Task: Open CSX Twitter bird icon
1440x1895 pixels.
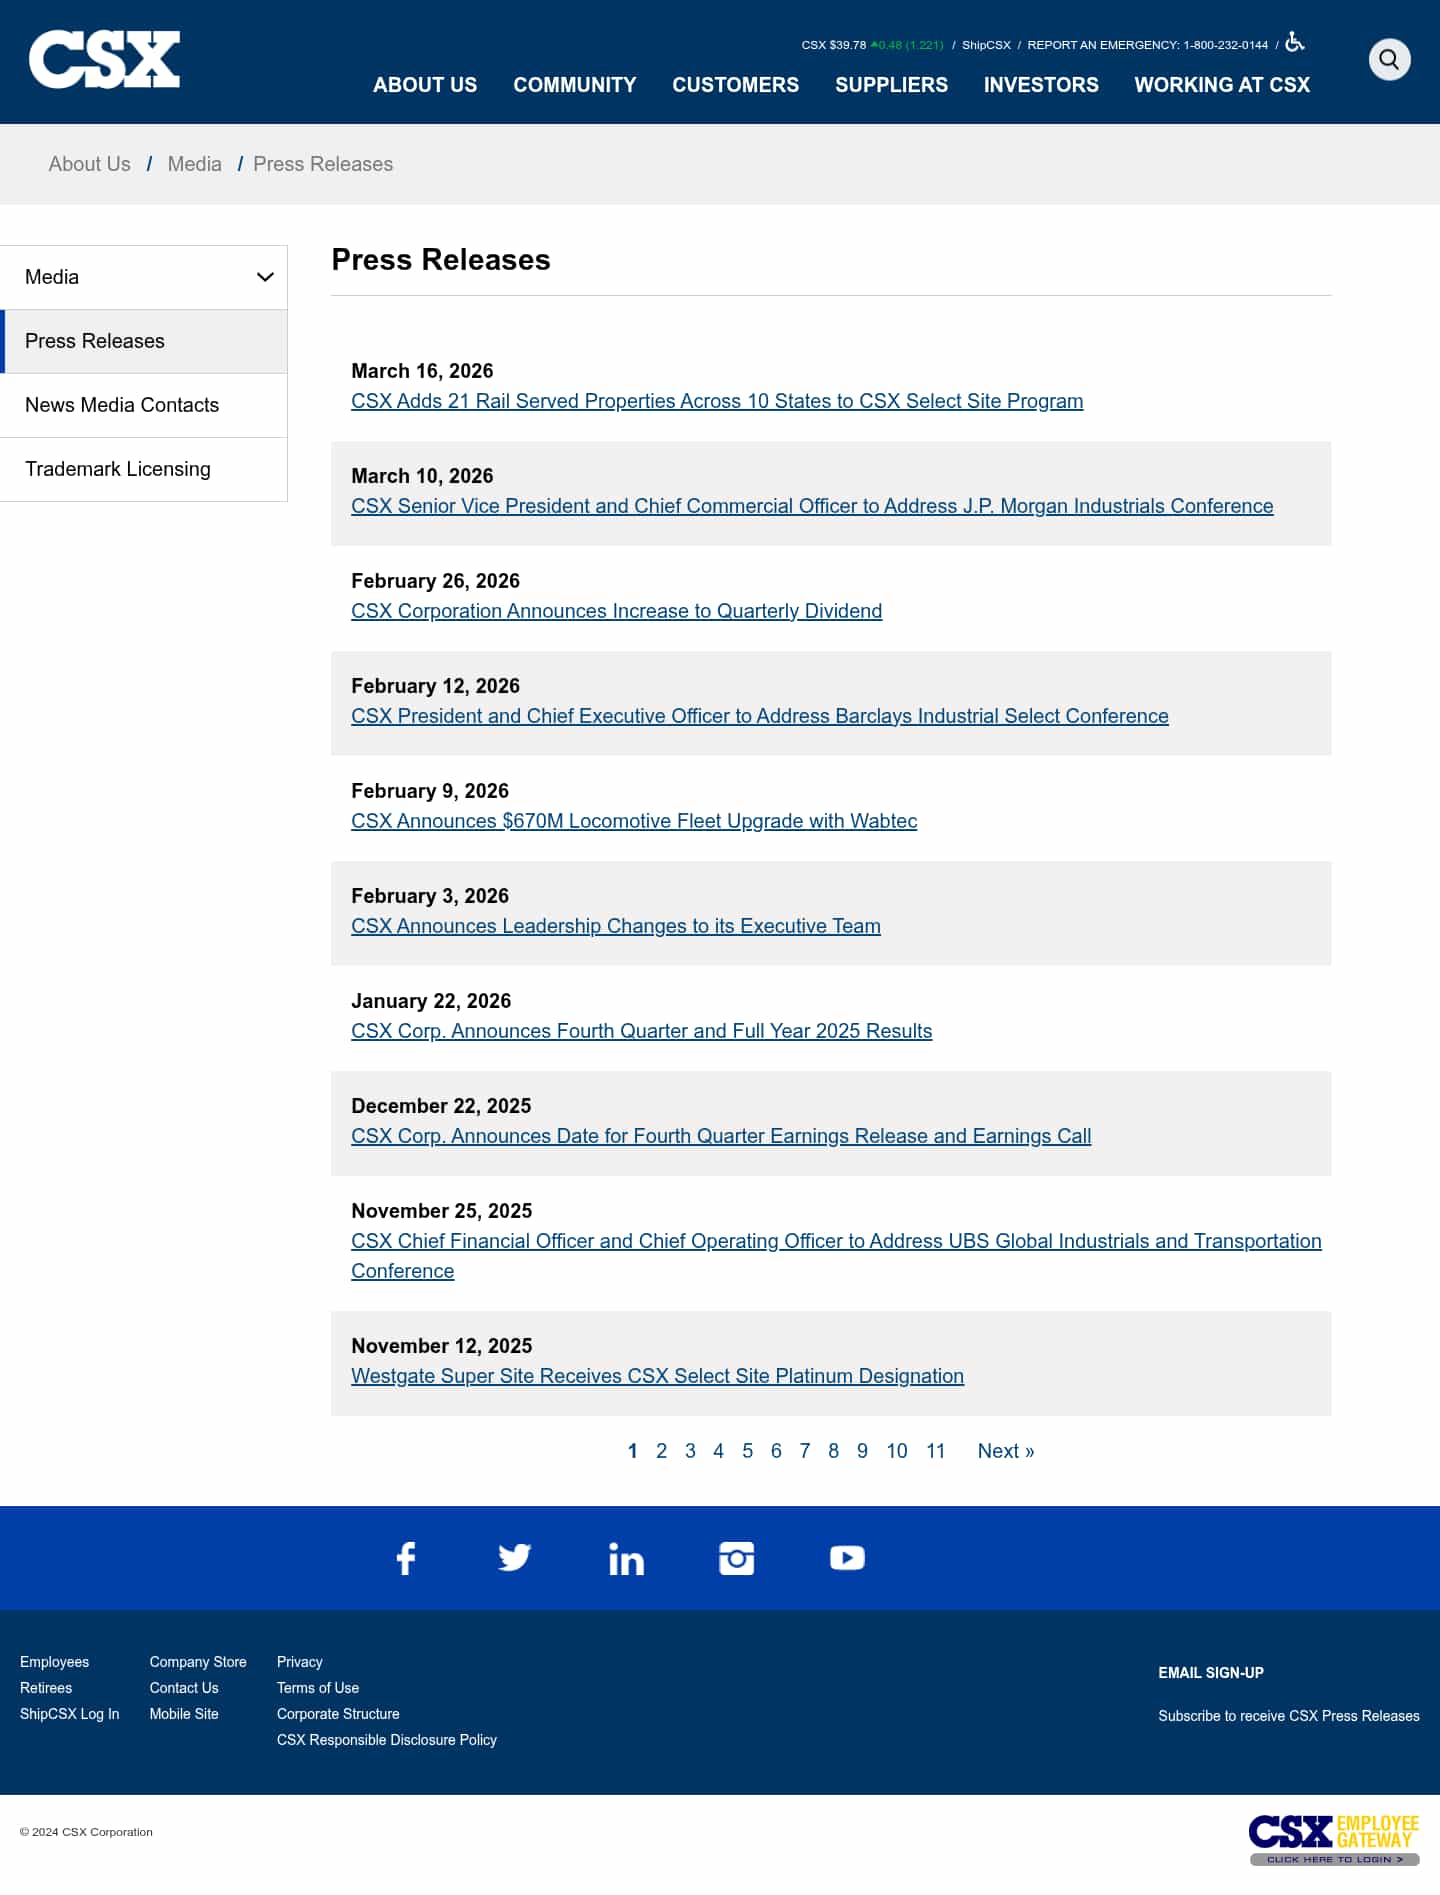Action: [x=515, y=1558]
